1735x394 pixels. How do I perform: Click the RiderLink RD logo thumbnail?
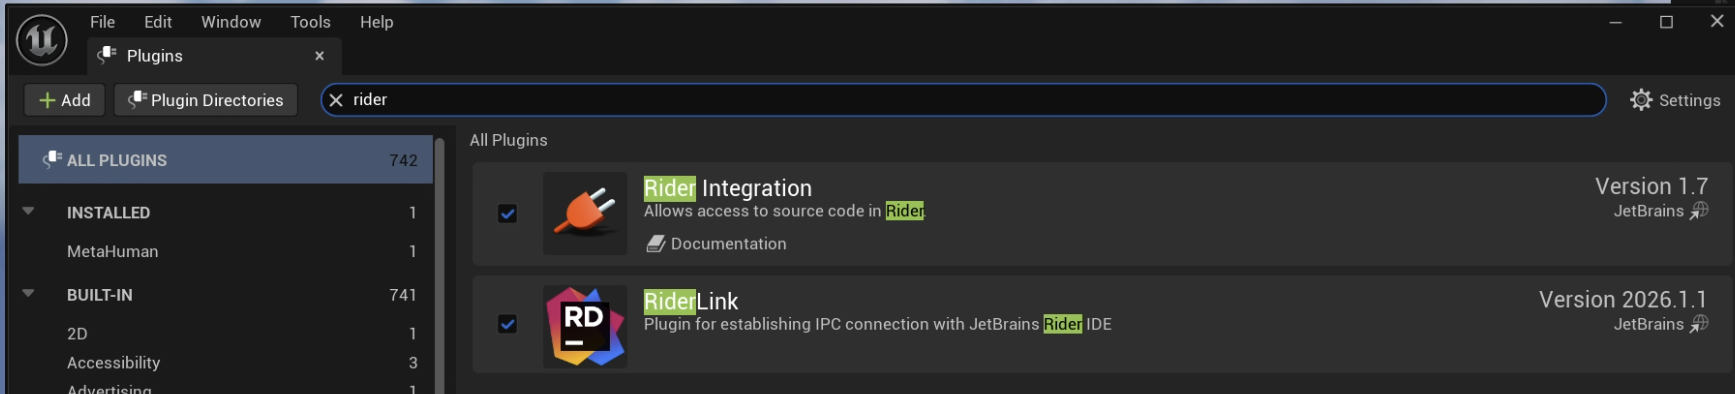[585, 326]
